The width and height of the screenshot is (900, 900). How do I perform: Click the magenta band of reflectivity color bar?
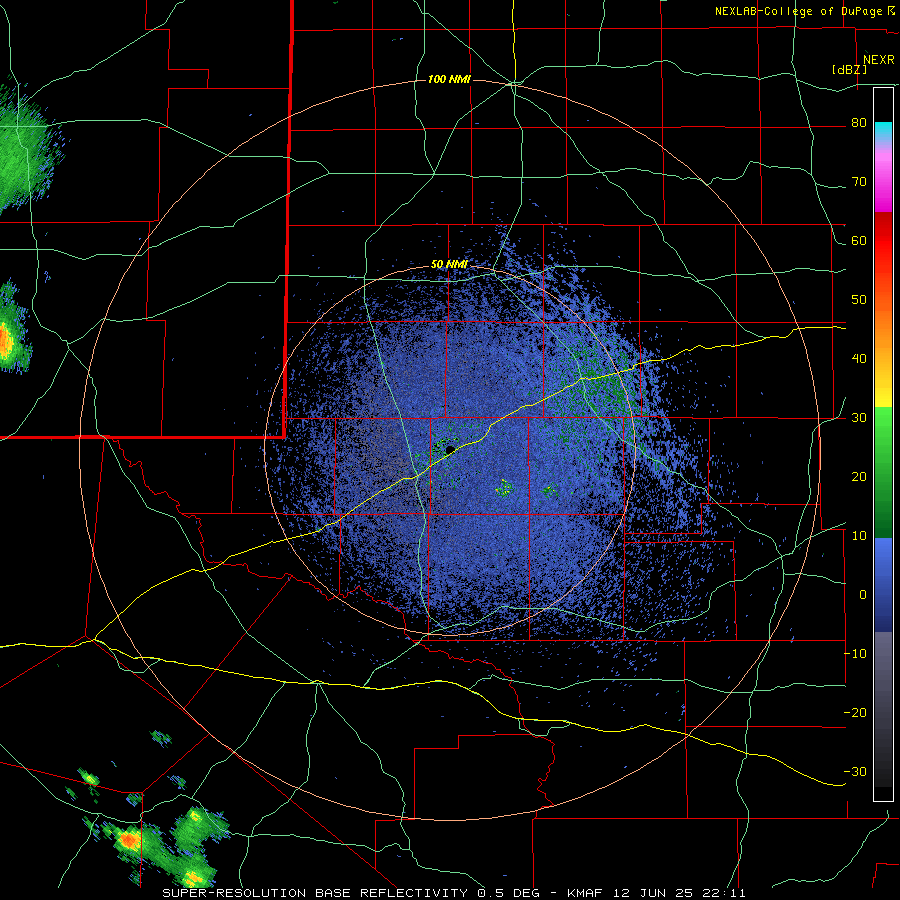883,184
